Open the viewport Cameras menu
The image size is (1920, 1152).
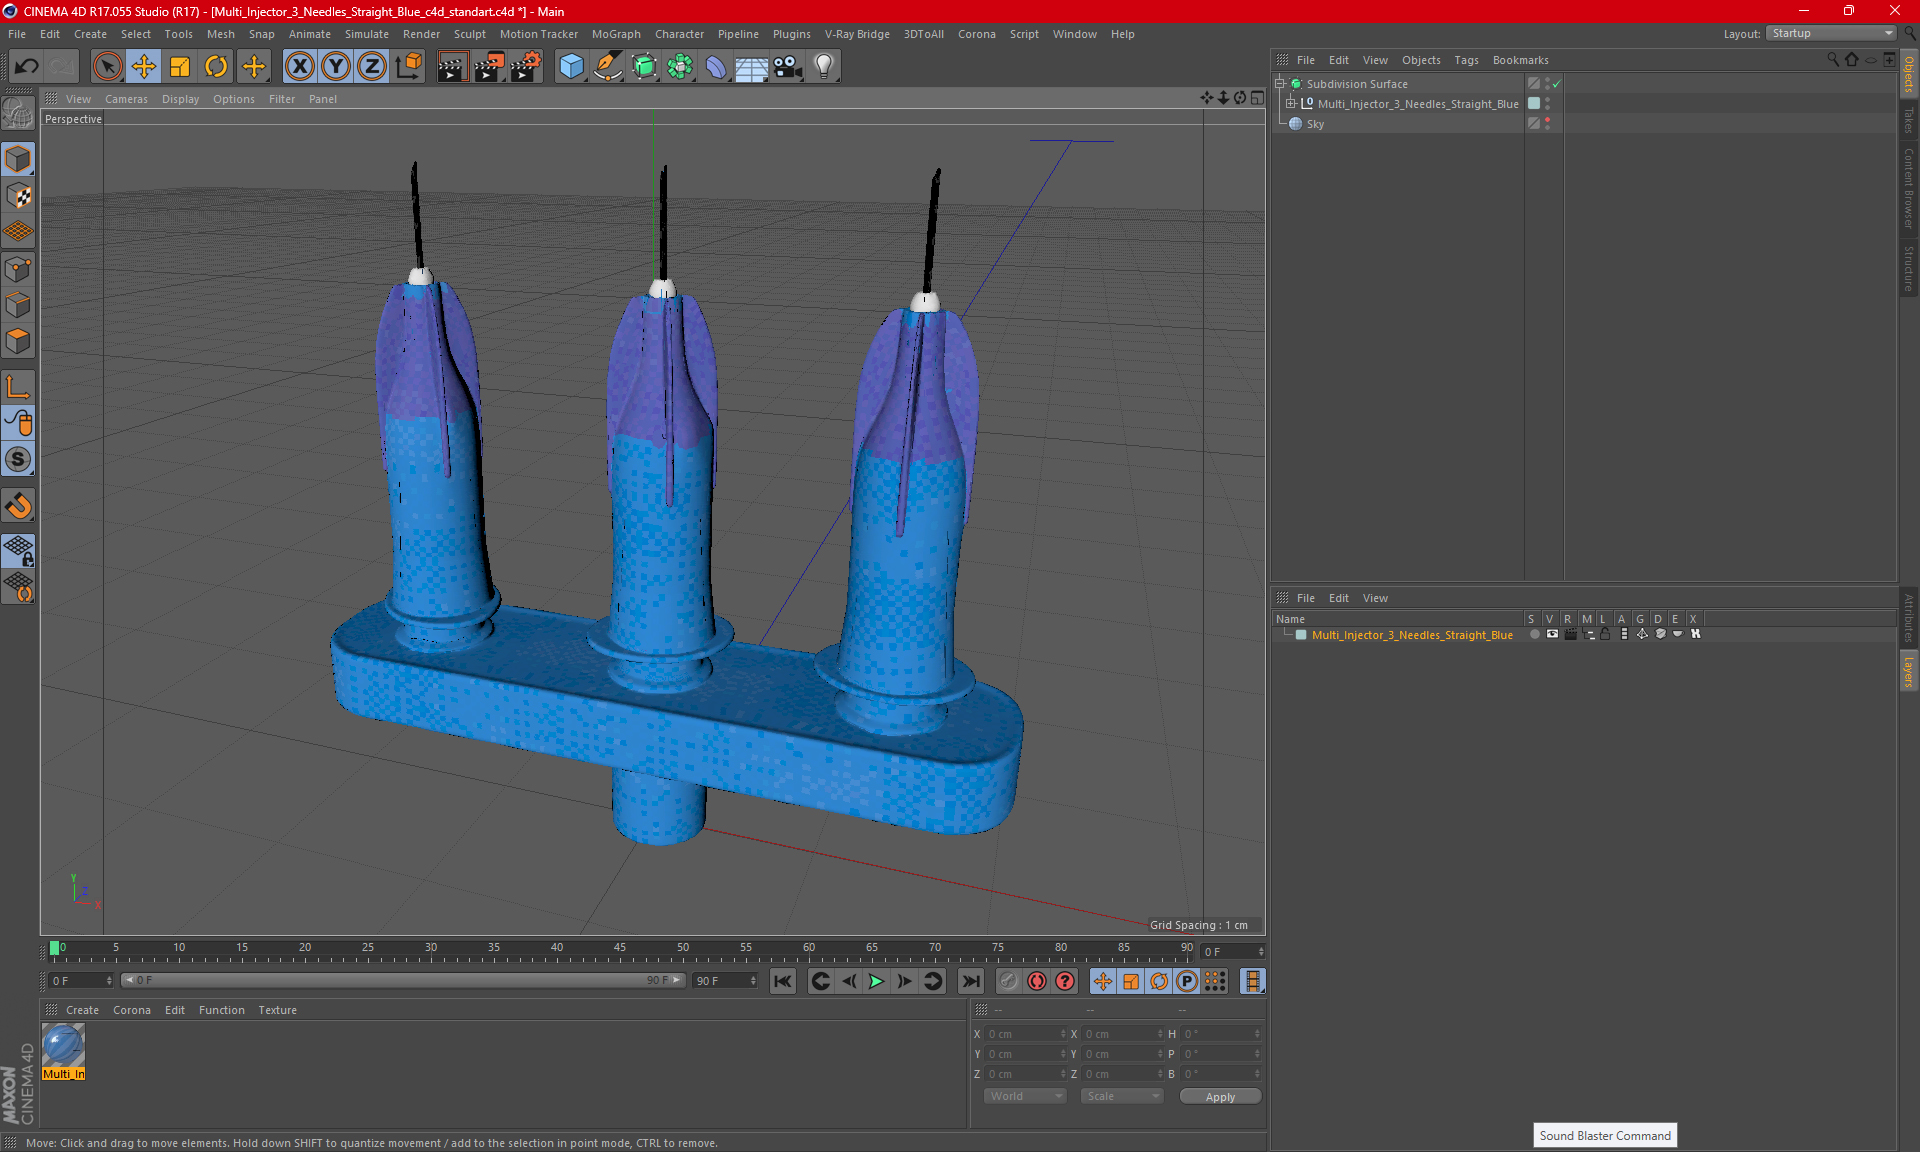(126, 99)
